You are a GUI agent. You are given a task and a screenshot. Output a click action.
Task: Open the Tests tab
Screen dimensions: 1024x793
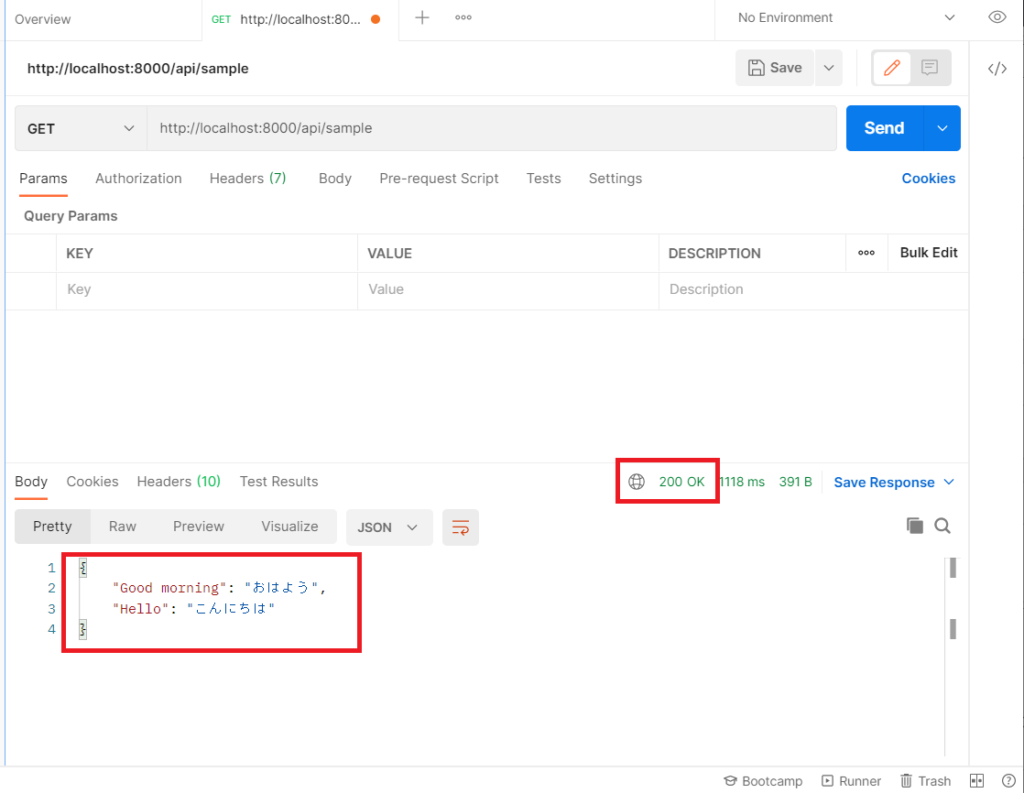coord(543,178)
